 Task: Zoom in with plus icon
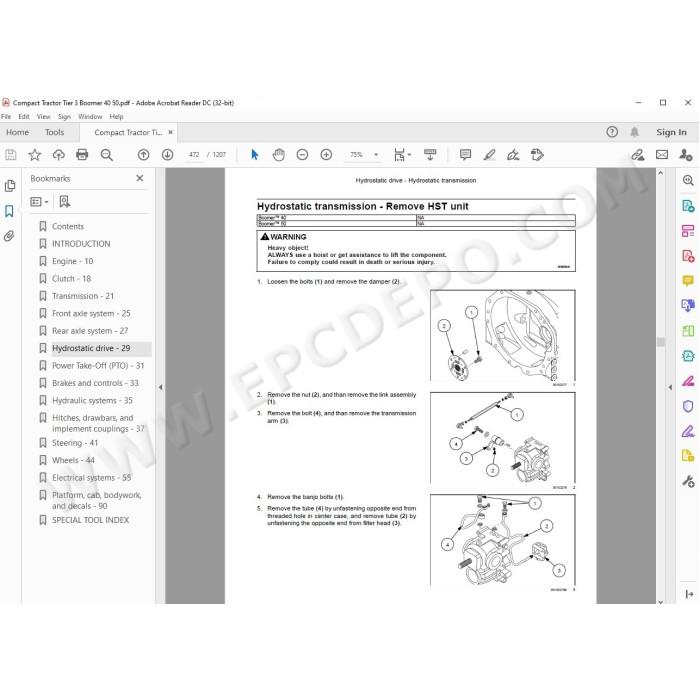point(326,155)
